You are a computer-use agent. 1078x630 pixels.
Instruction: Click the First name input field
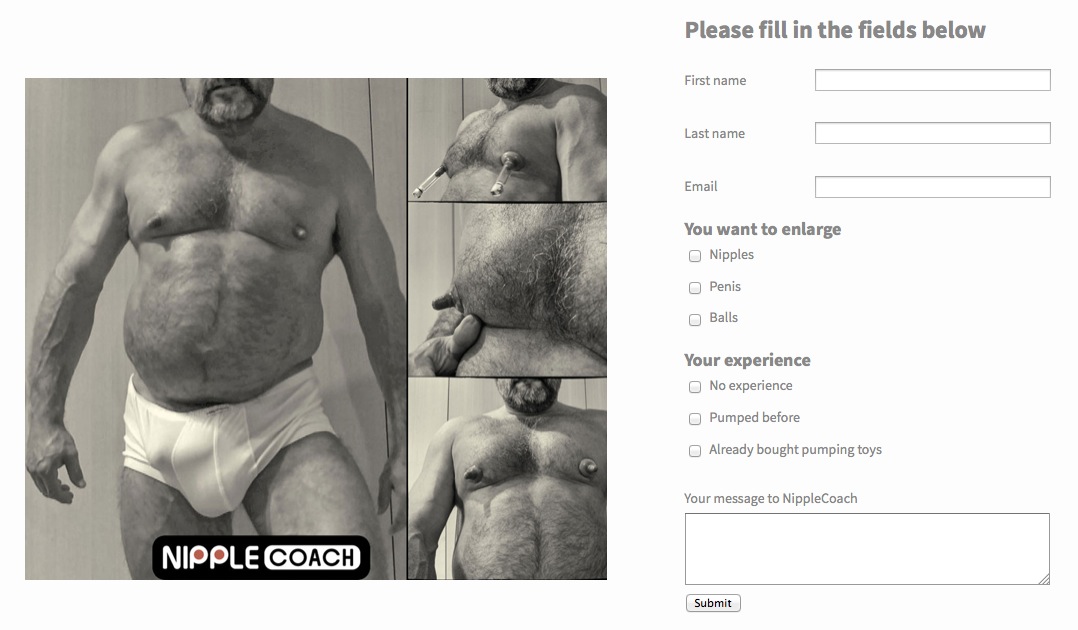point(932,80)
